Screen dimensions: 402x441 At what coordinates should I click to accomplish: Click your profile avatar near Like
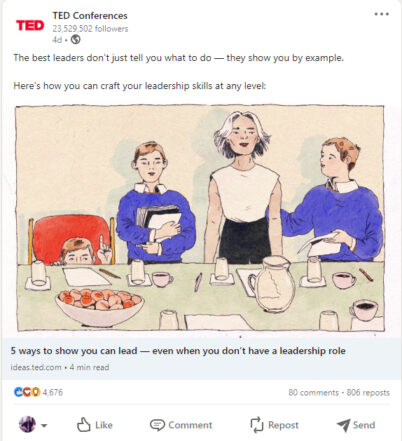tap(27, 425)
